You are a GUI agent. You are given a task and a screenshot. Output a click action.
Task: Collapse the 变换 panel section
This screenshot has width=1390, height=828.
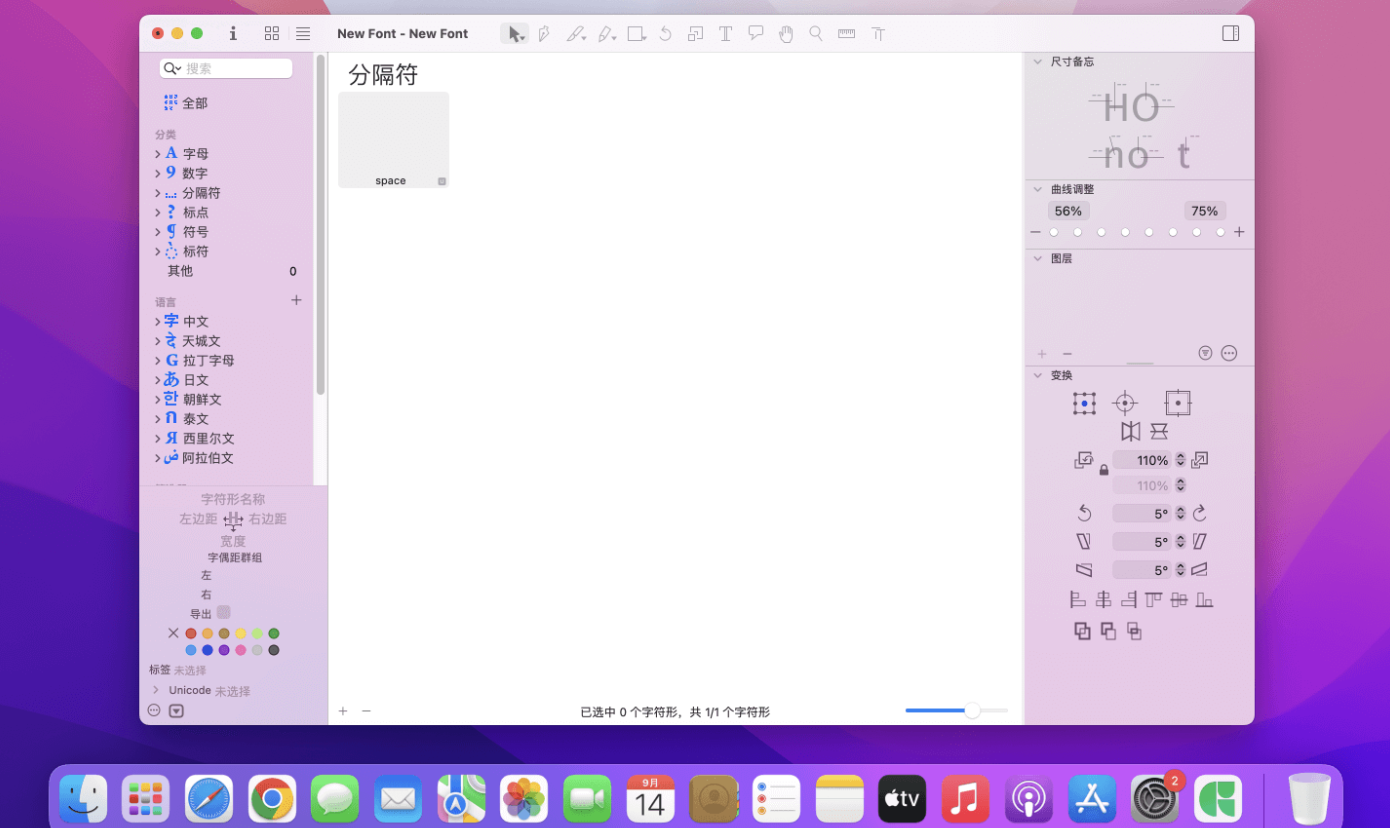1038,376
